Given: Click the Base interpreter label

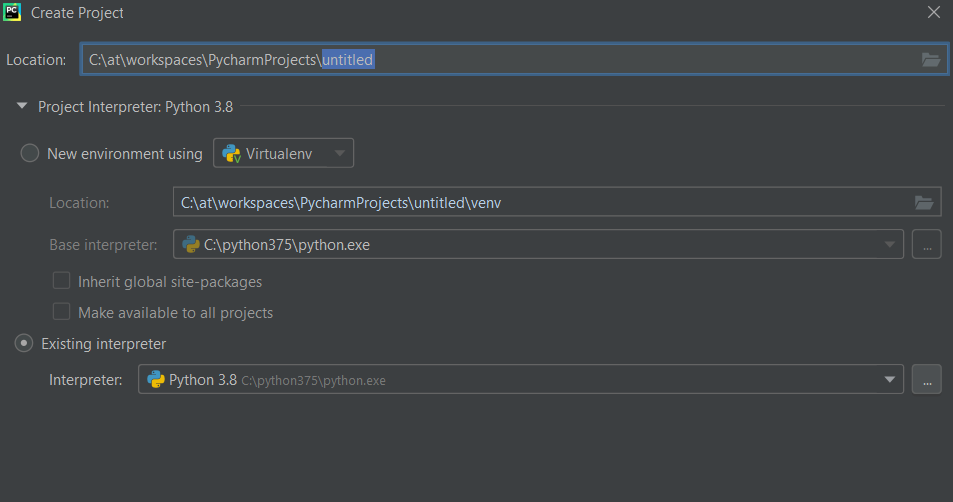Looking at the screenshot, I should [103, 245].
